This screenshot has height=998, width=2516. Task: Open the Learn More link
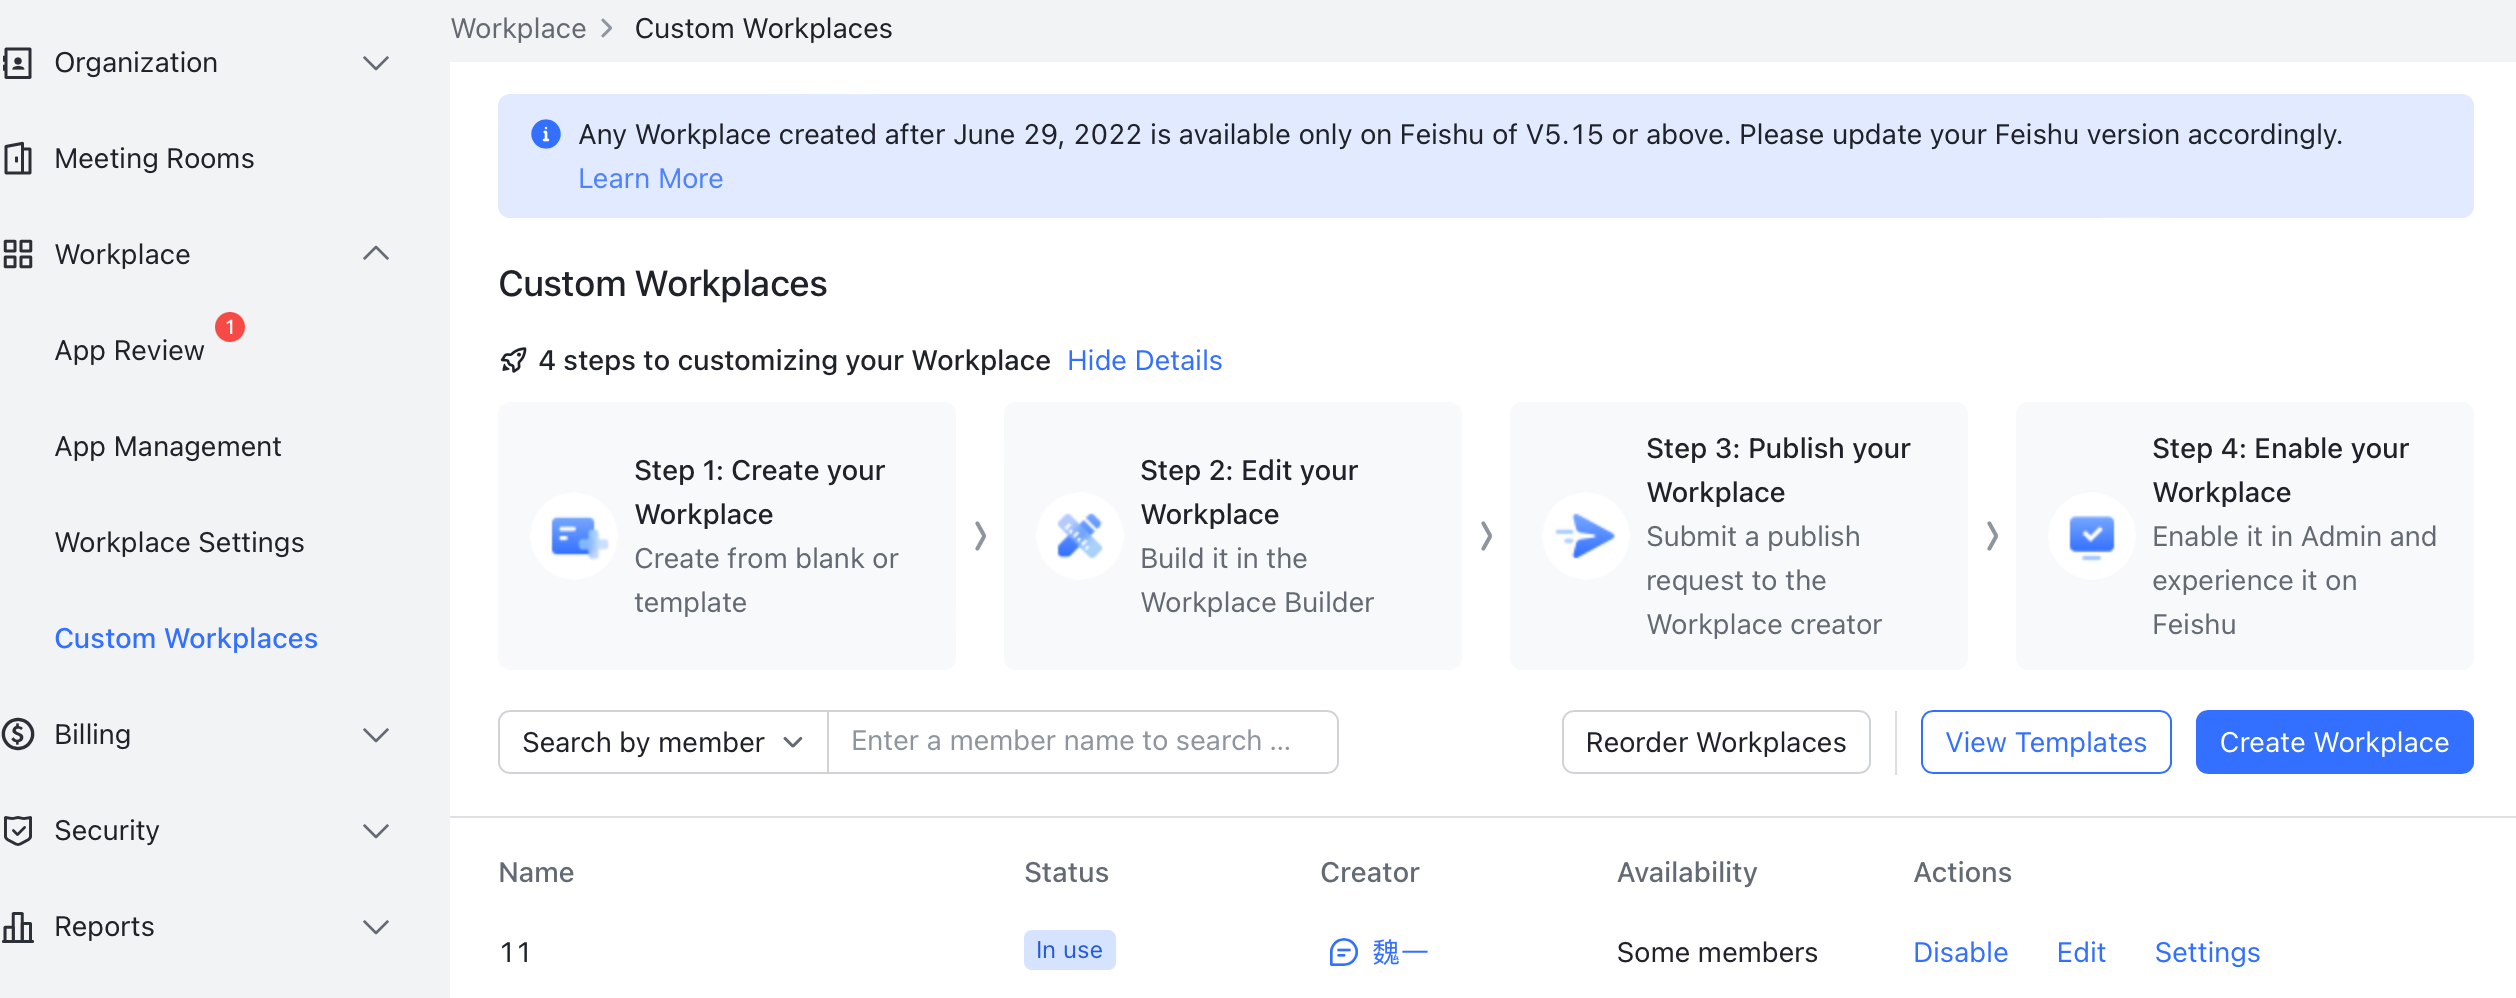tap(650, 178)
